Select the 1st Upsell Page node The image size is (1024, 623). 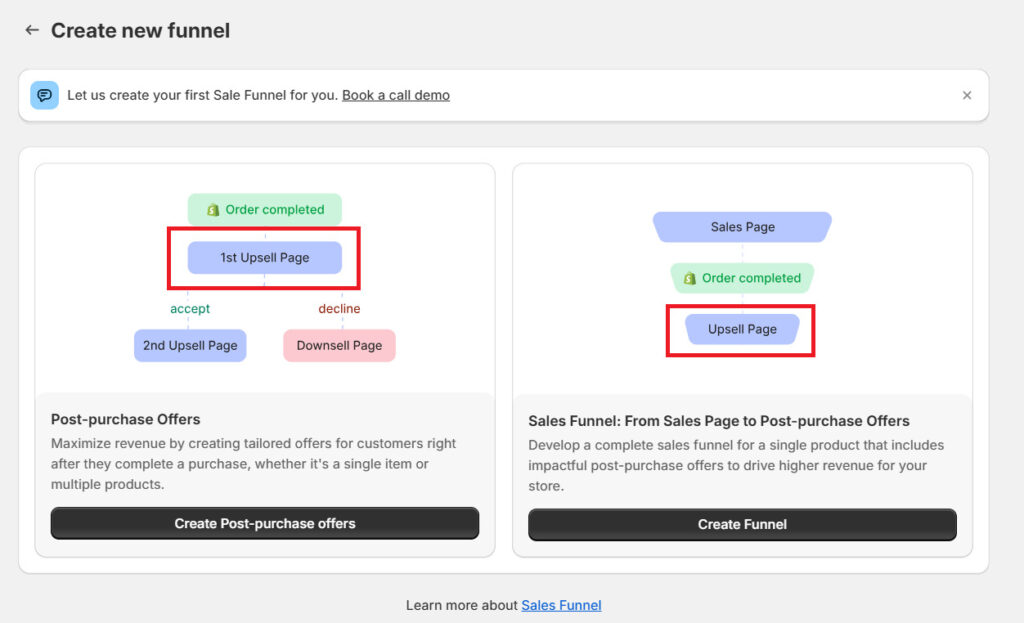pos(264,257)
